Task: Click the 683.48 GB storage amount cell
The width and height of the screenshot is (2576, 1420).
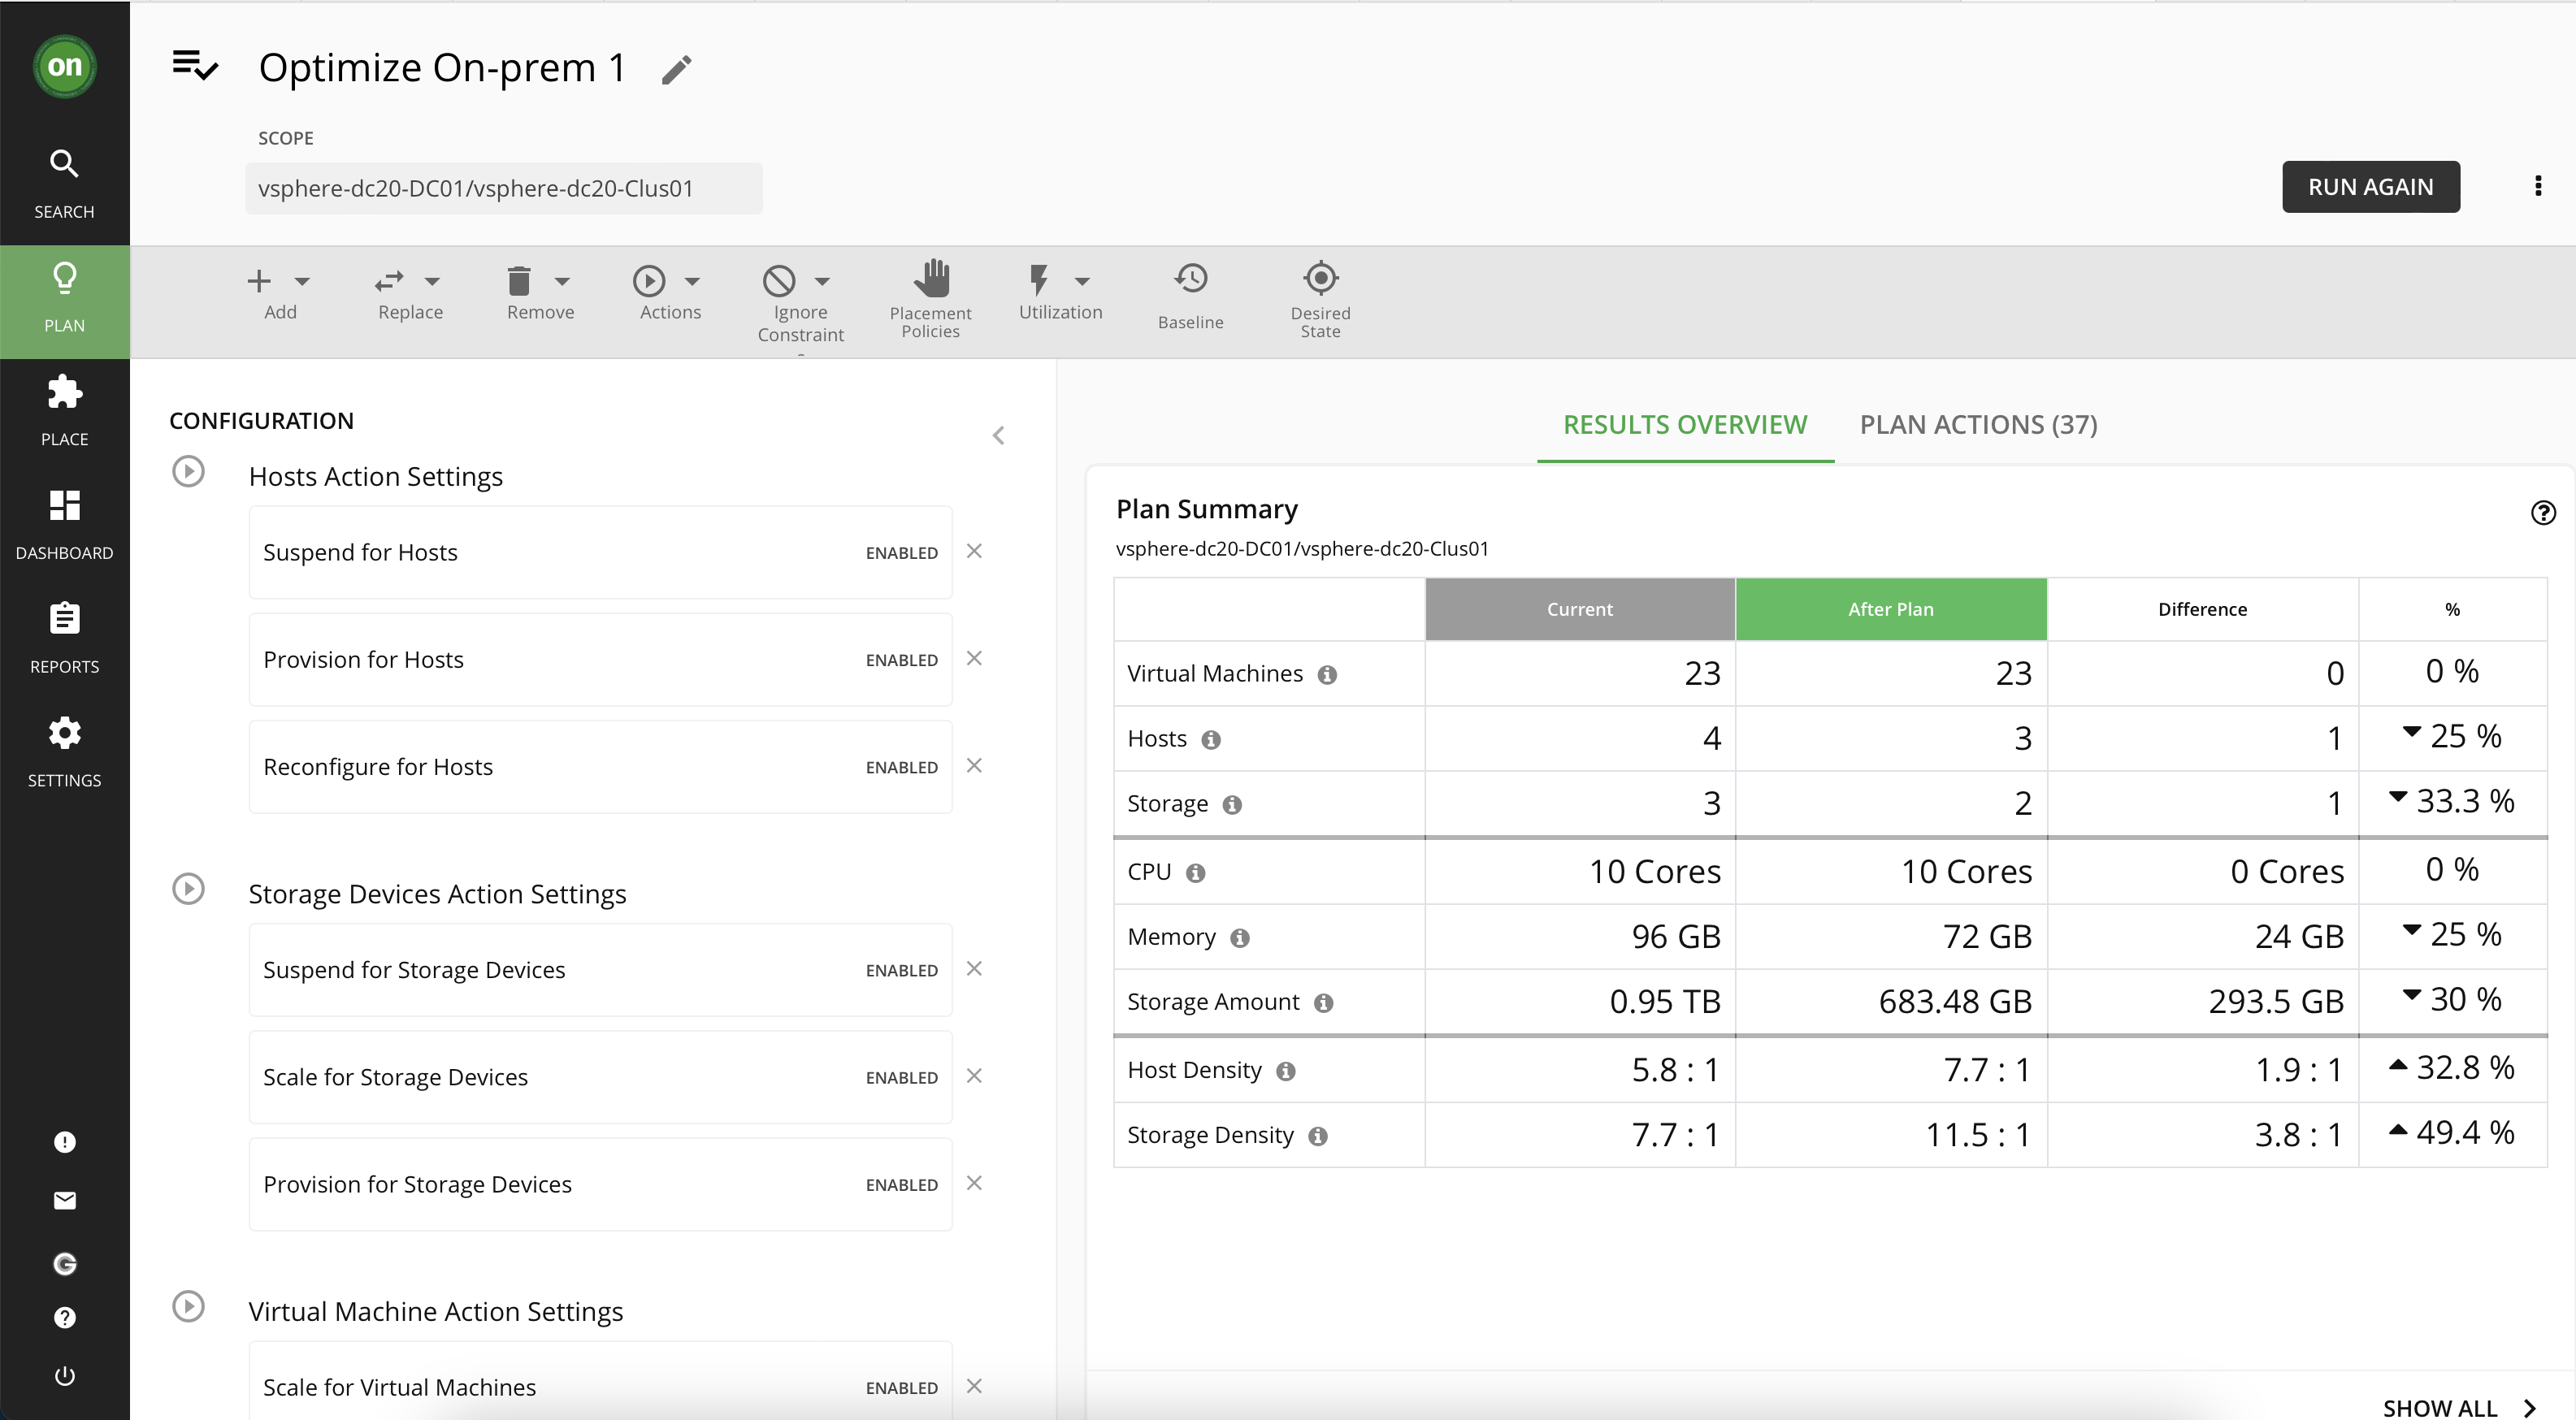Action: [1891, 1001]
